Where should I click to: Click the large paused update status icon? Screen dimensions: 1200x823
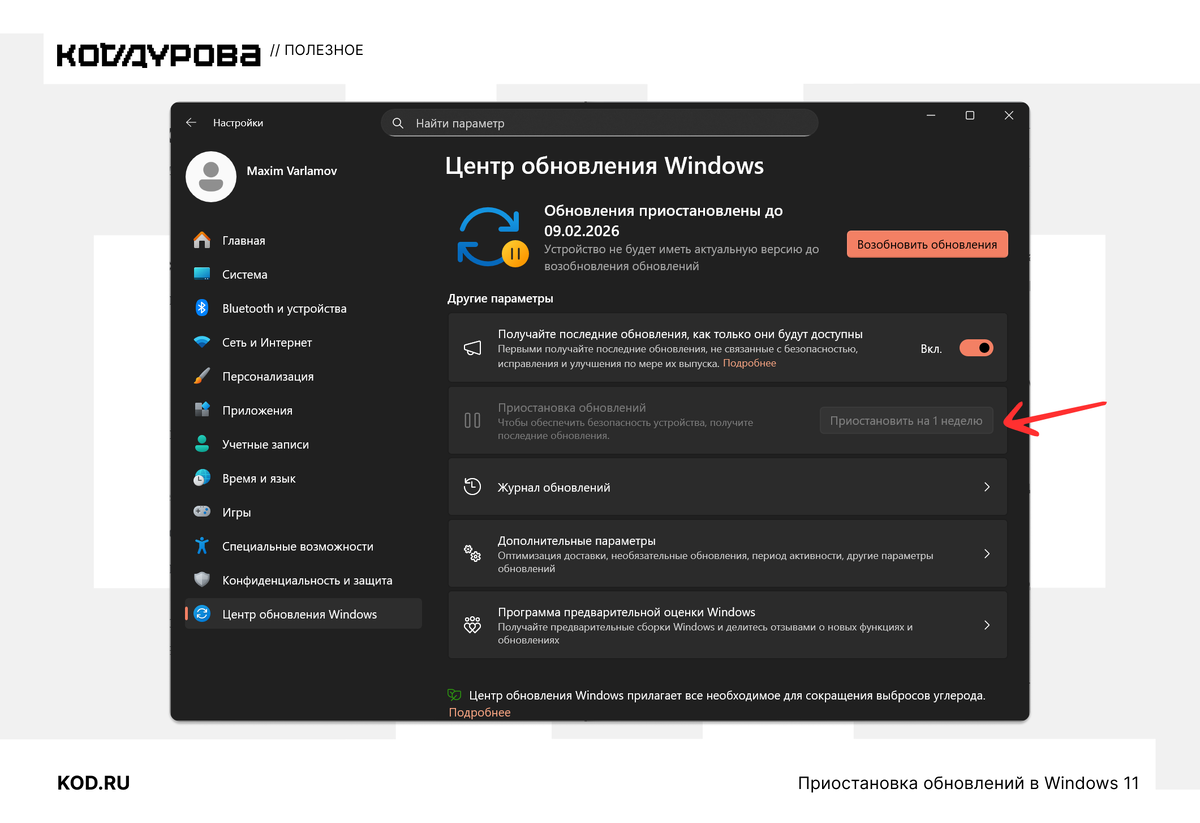(491, 236)
